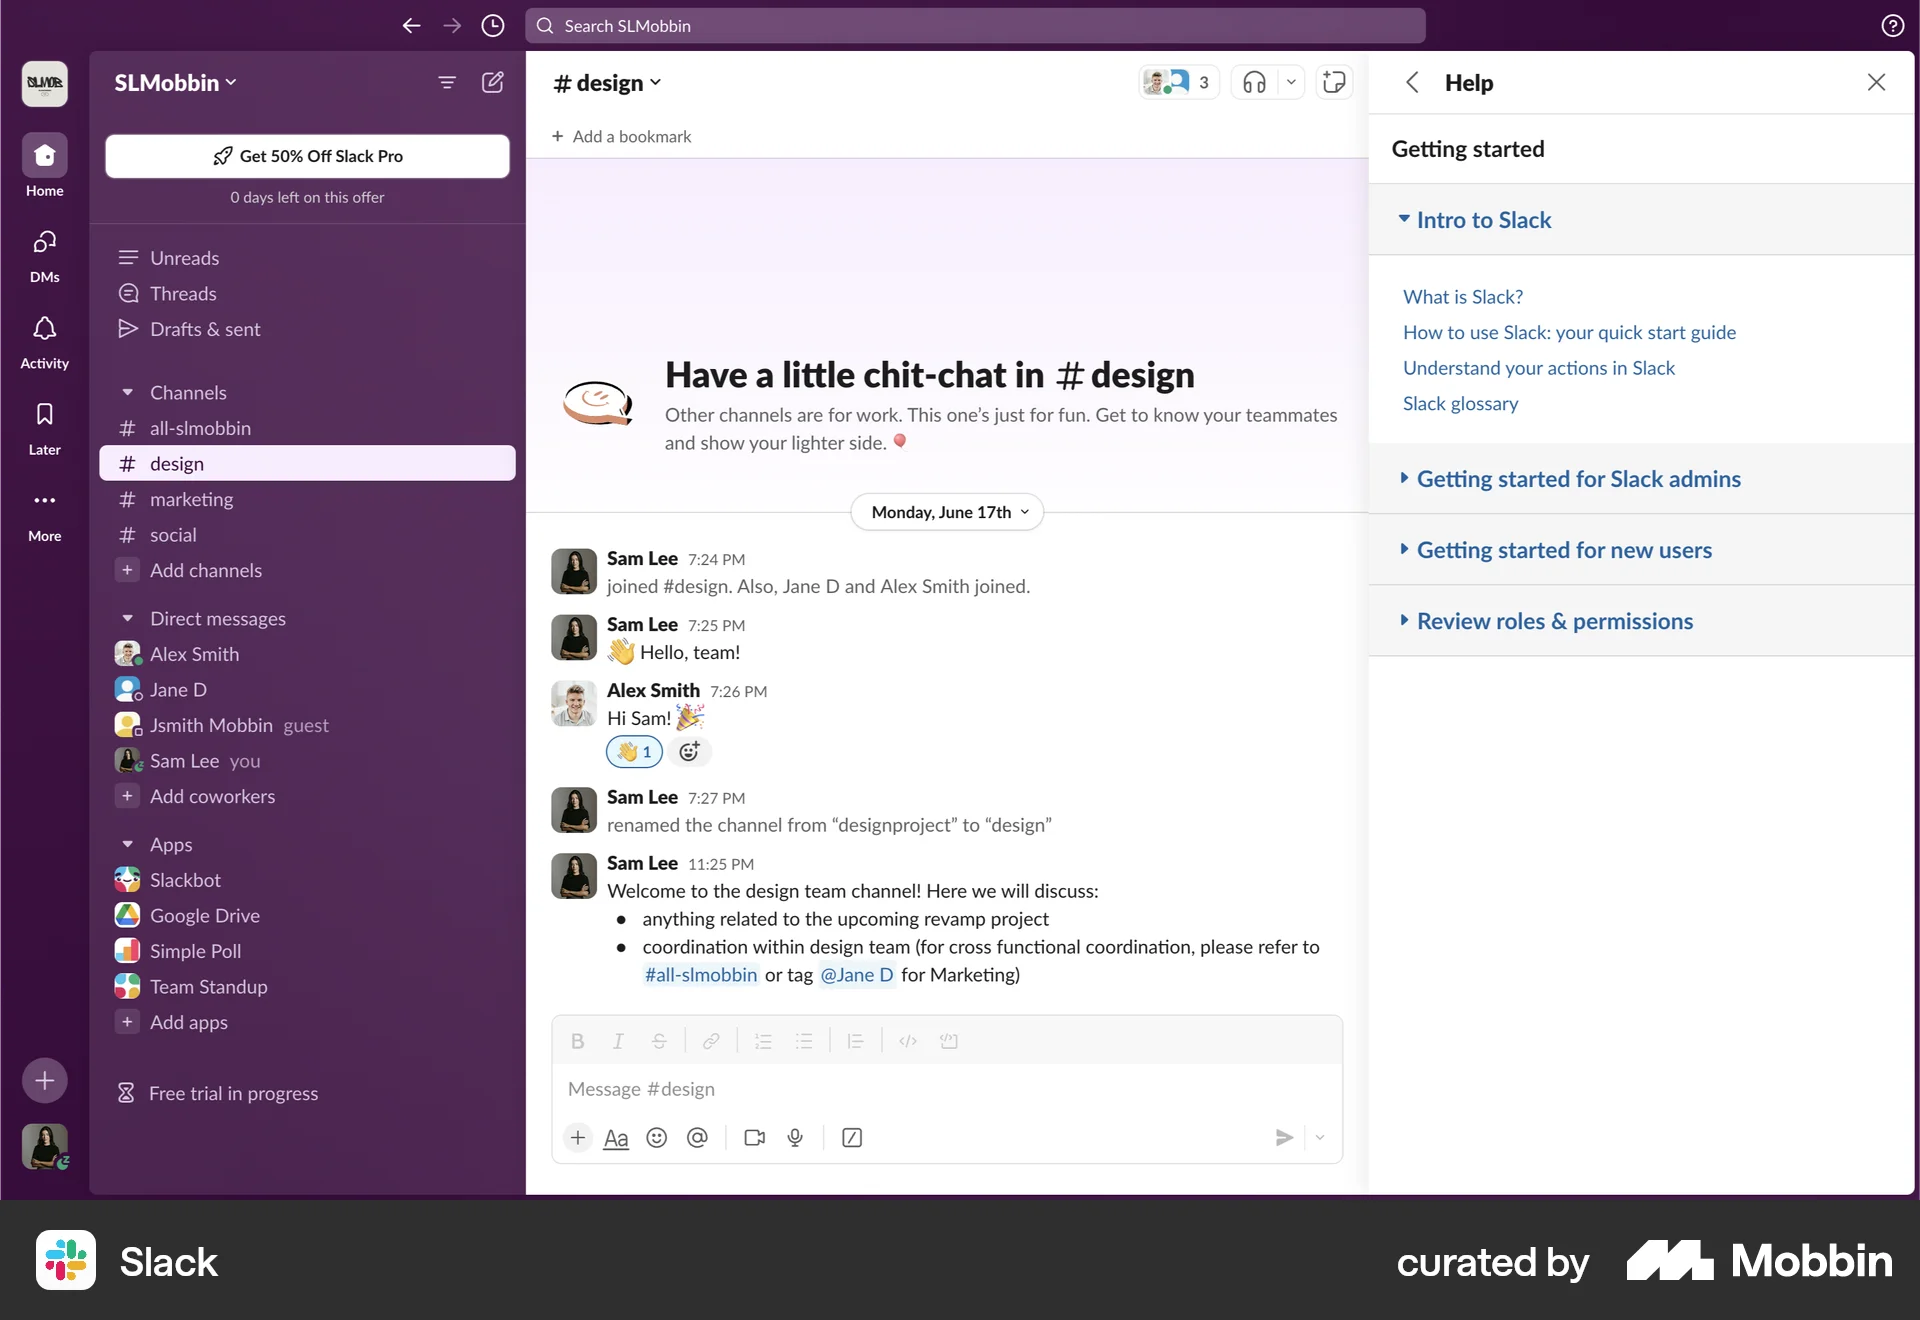
Task: Attach a file with the plus icon
Action: (577, 1138)
